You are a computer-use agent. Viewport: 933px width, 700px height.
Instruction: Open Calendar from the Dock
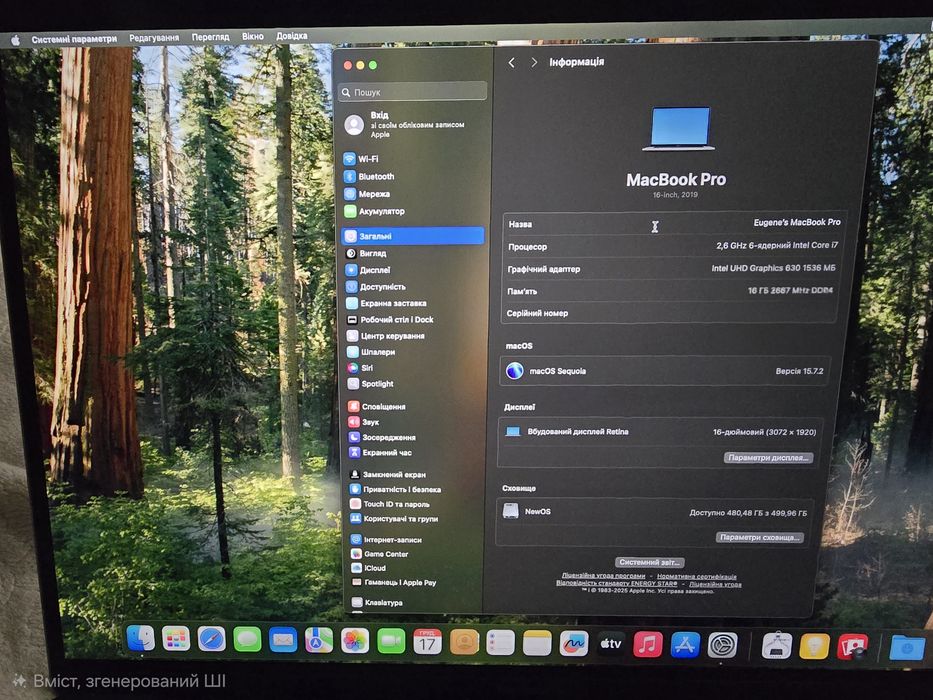427,642
